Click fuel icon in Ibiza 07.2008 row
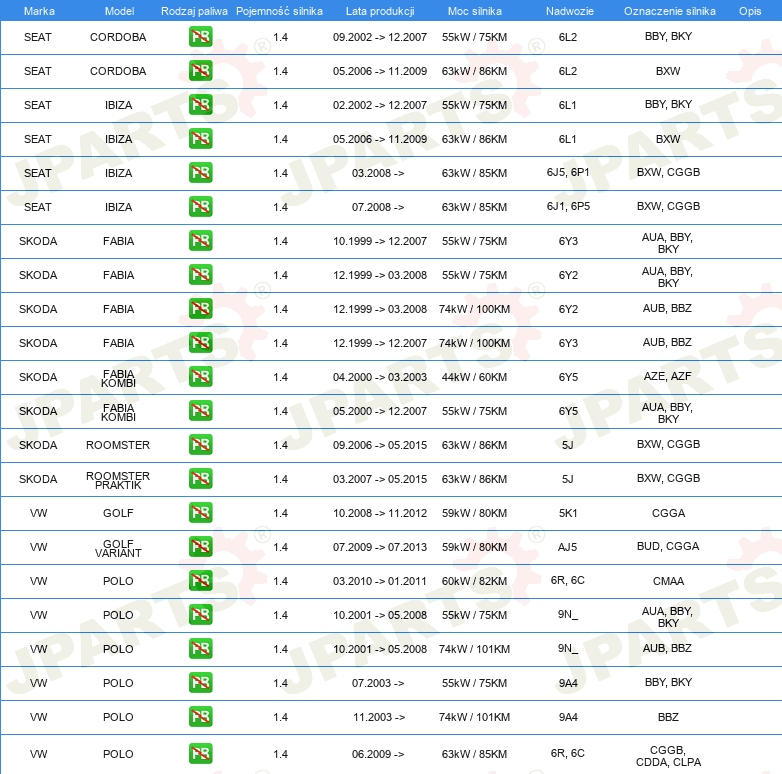The image size is (782, 774). click(200, 206)
